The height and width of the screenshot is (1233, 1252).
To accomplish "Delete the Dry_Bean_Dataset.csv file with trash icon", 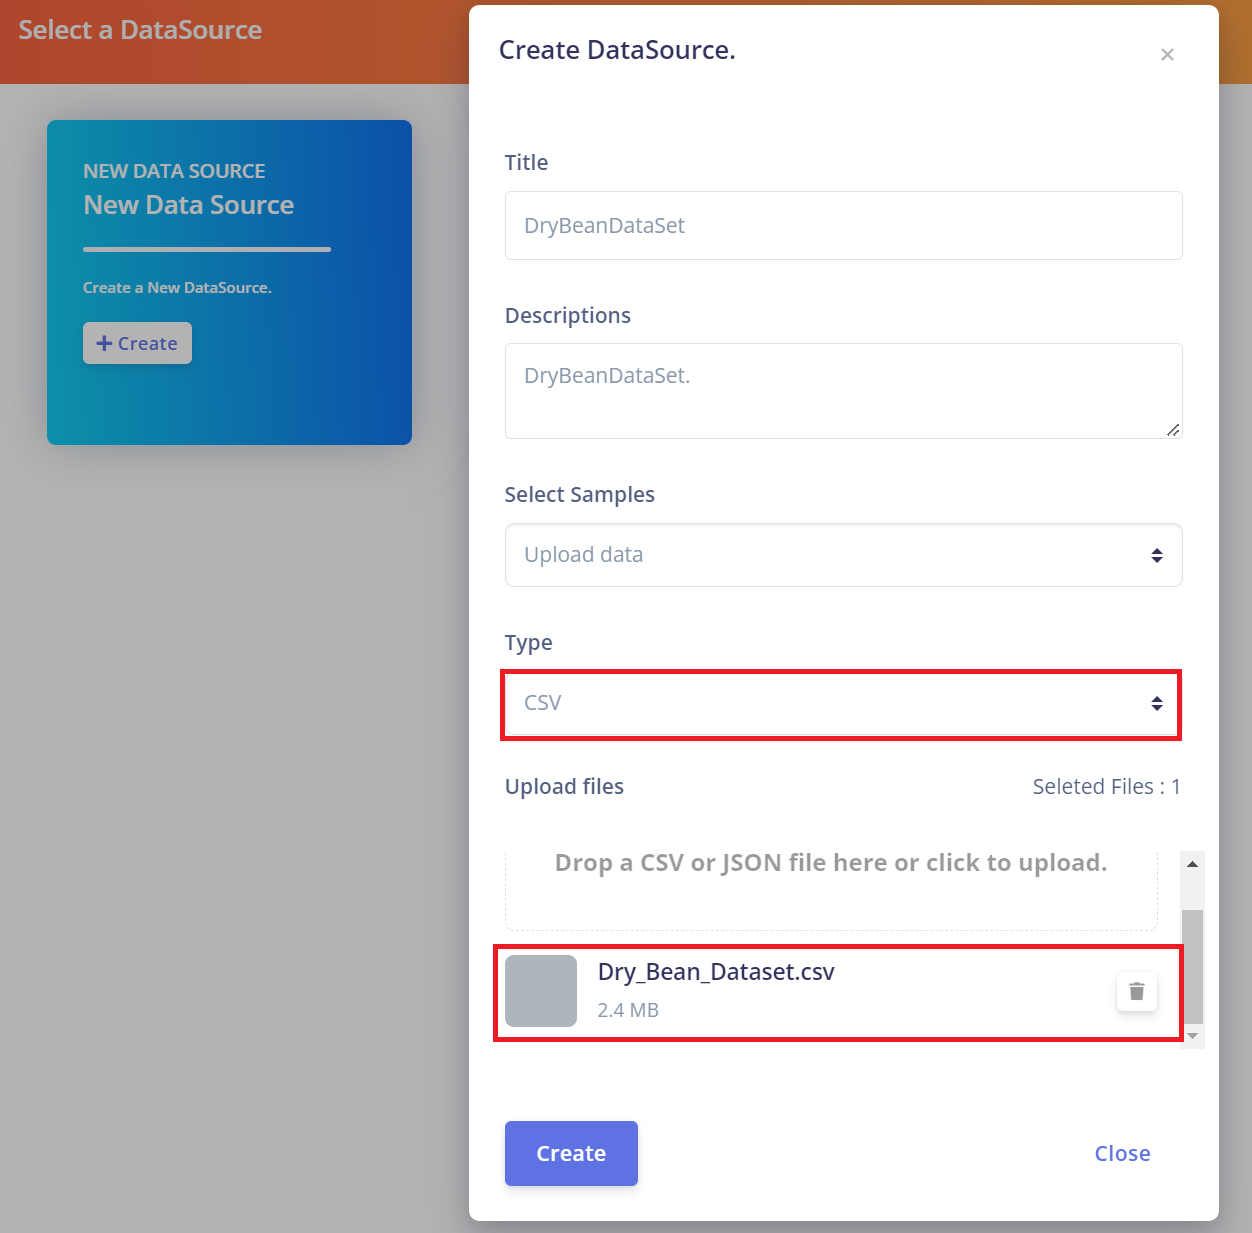I will [x=1136, y=991].
